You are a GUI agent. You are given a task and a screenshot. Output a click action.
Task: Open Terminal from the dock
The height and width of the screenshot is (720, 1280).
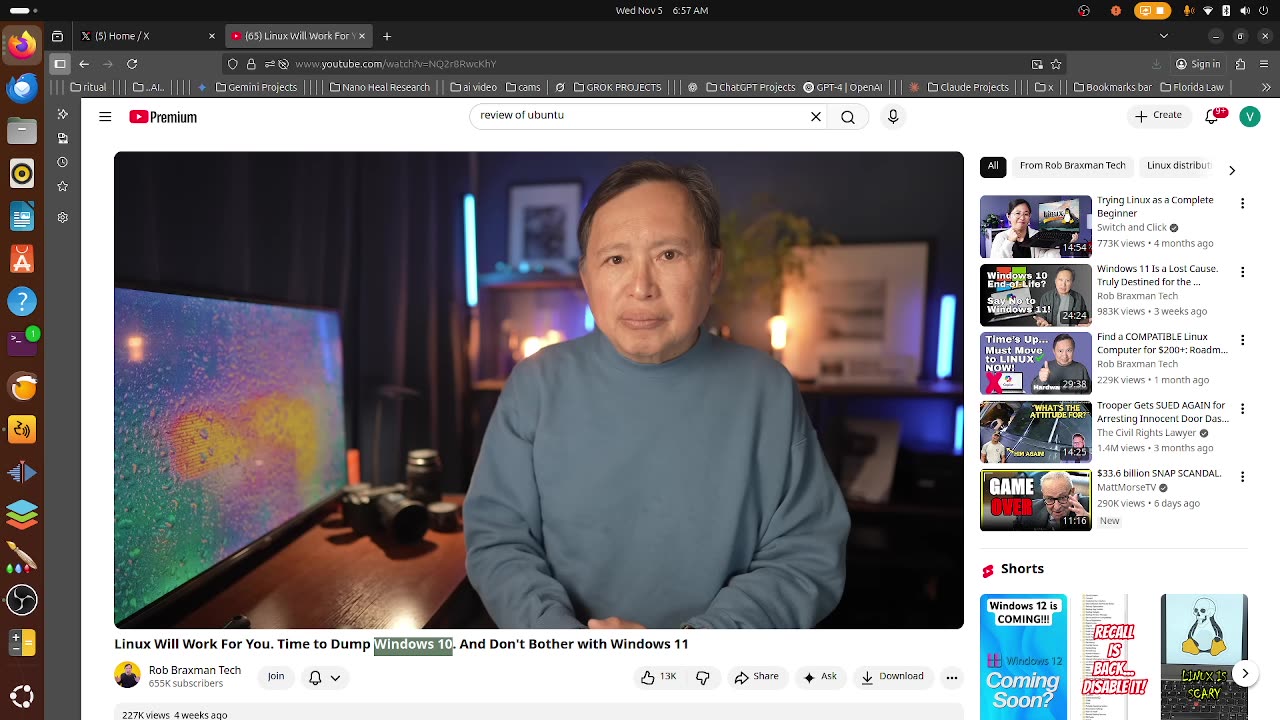tap(22, 343)
